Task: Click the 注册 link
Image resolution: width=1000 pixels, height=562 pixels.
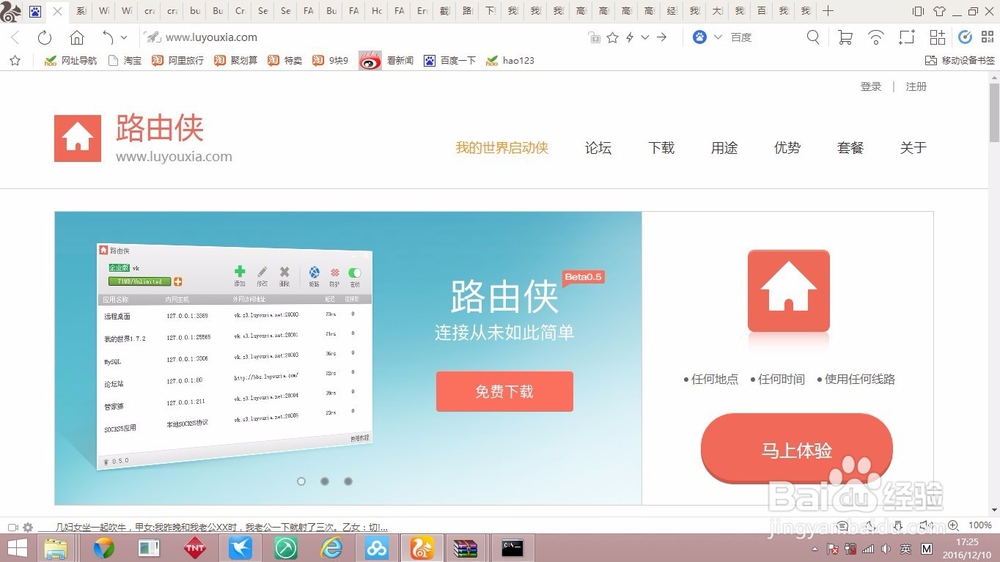Action: tap(916, 86)
